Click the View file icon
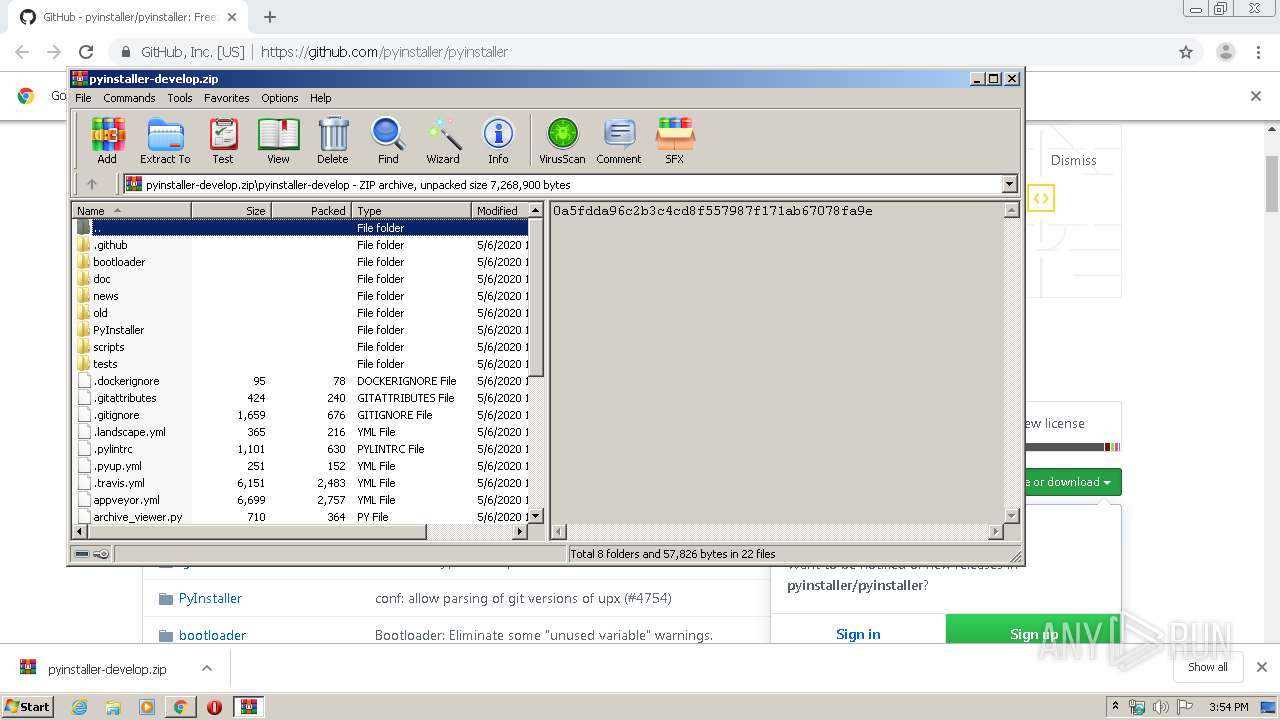 tap(278, 141)
